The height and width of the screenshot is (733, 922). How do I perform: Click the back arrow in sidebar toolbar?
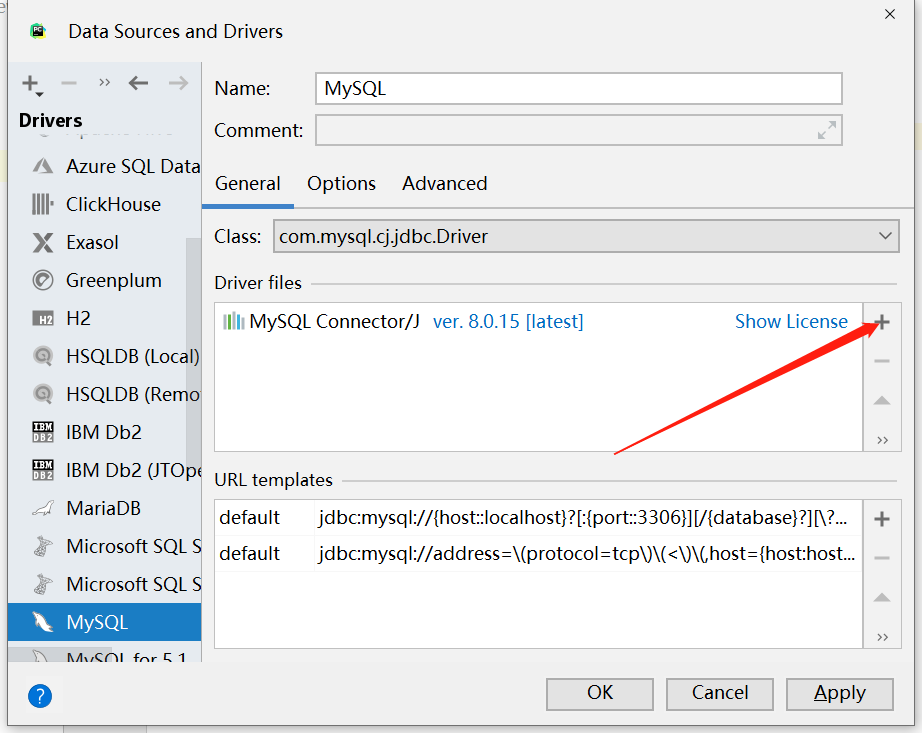tap(138, 83)
